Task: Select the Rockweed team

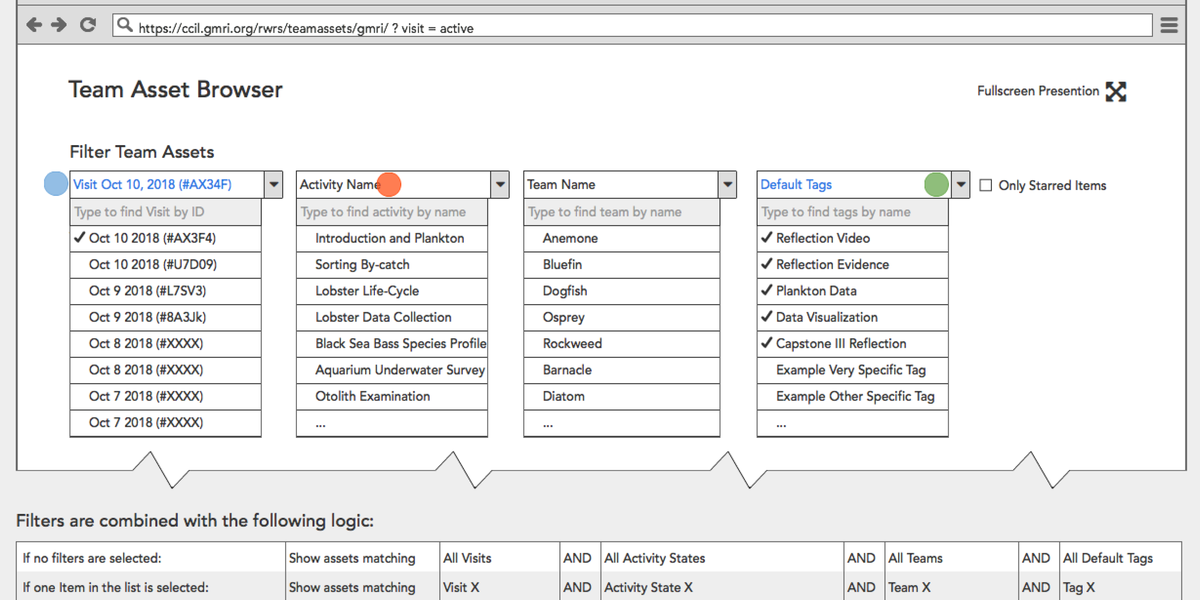Action: tap(621, 343)
